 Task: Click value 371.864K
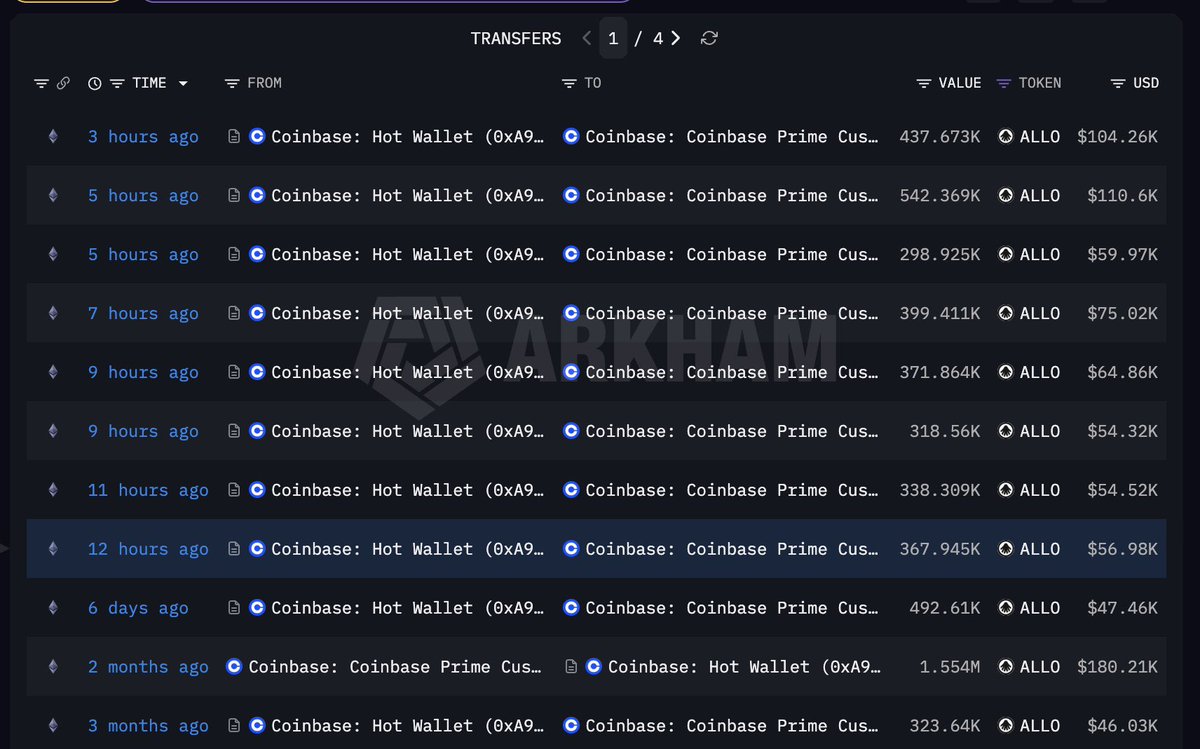pos(940,372)
